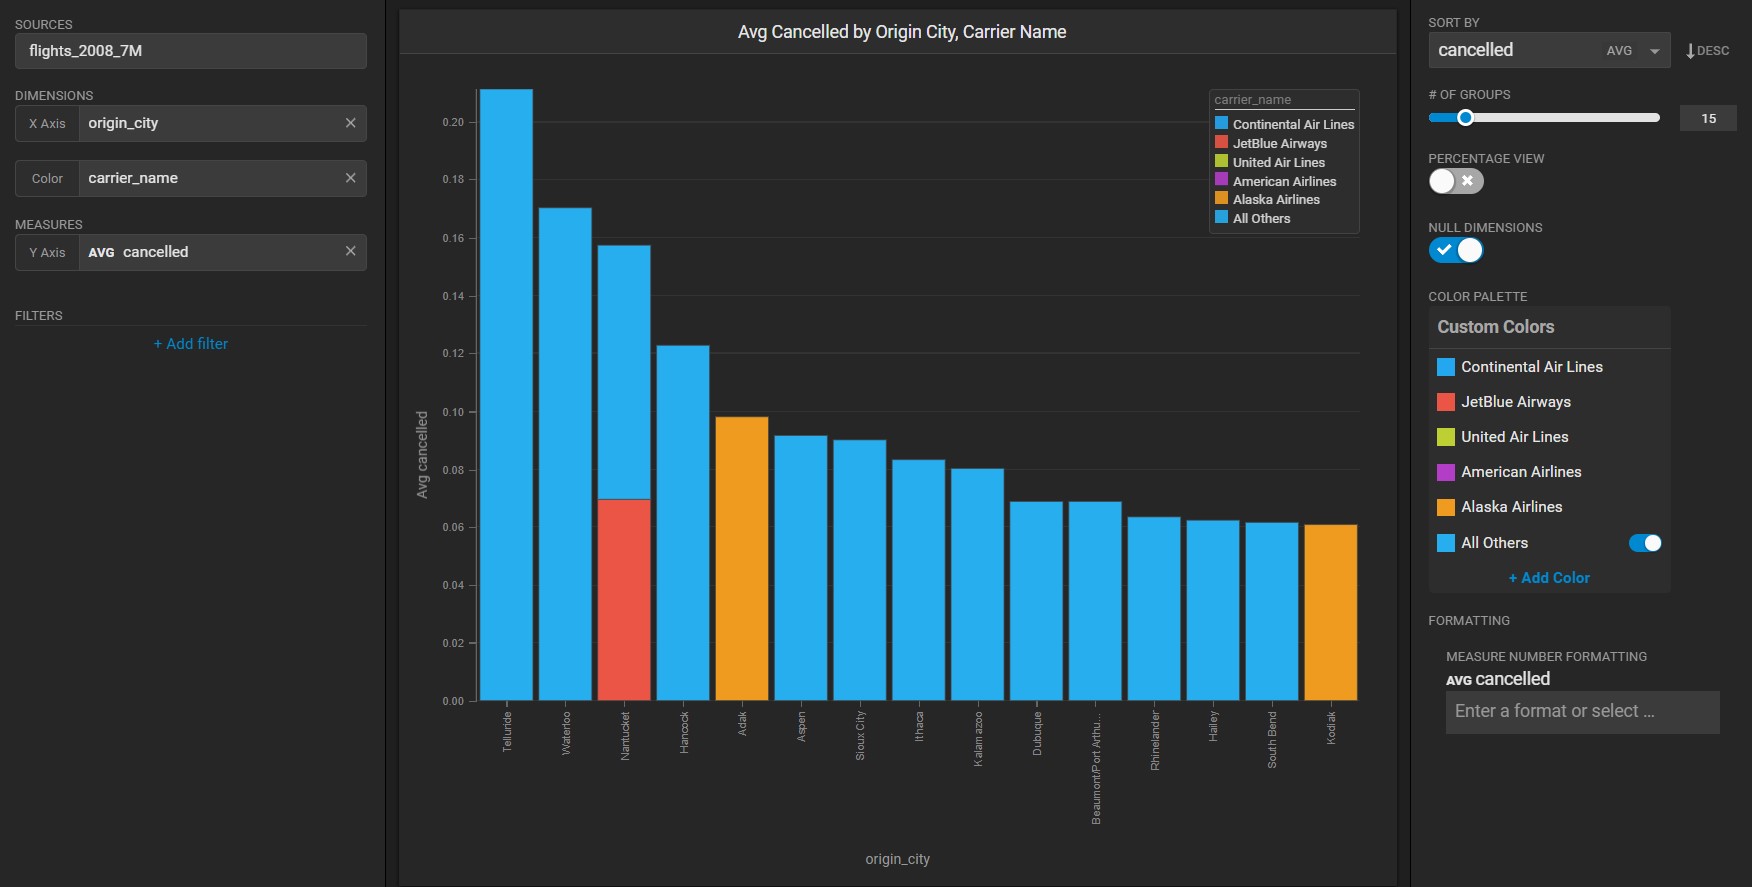The image size is (1752, 887).
Task: Click JetBlue Airways red color swatch in palette
Action: click(1445, 402)
